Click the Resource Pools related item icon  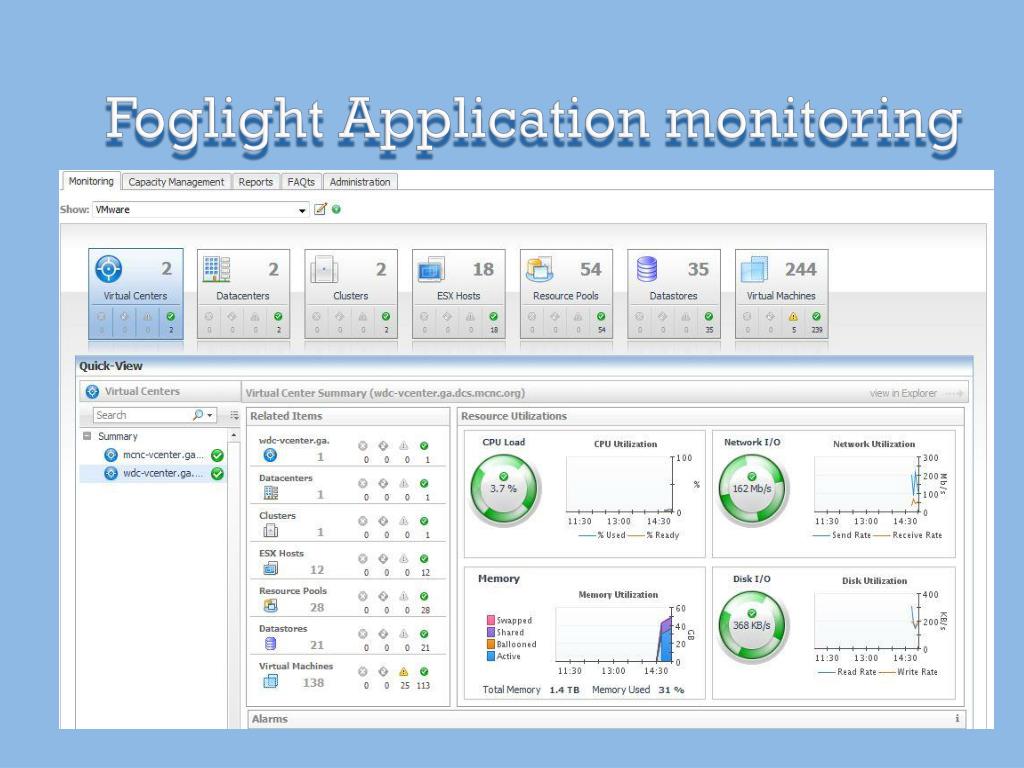coord(270,605)
